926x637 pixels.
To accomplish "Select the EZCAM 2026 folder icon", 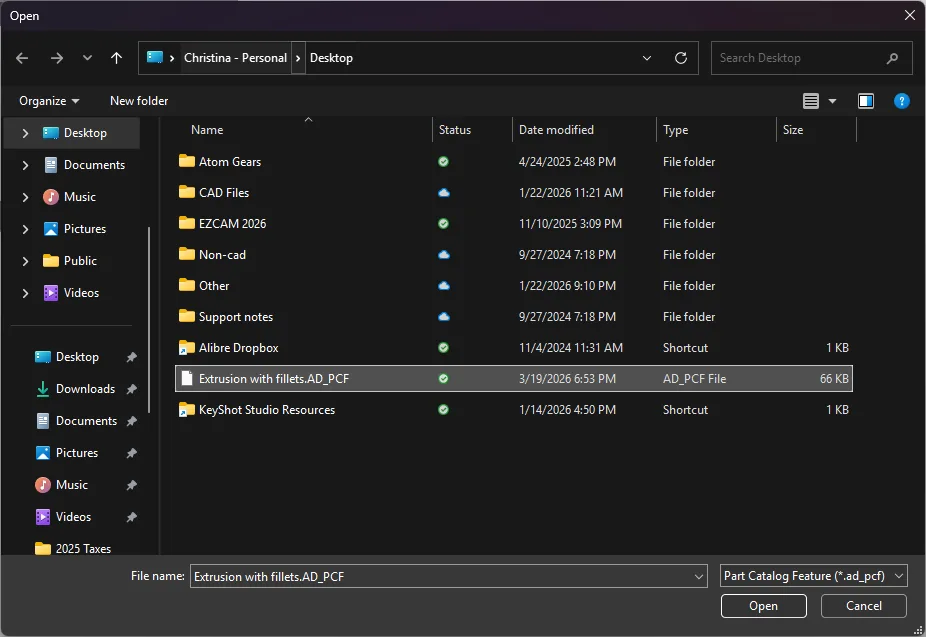I will click(x=187, y=223).
